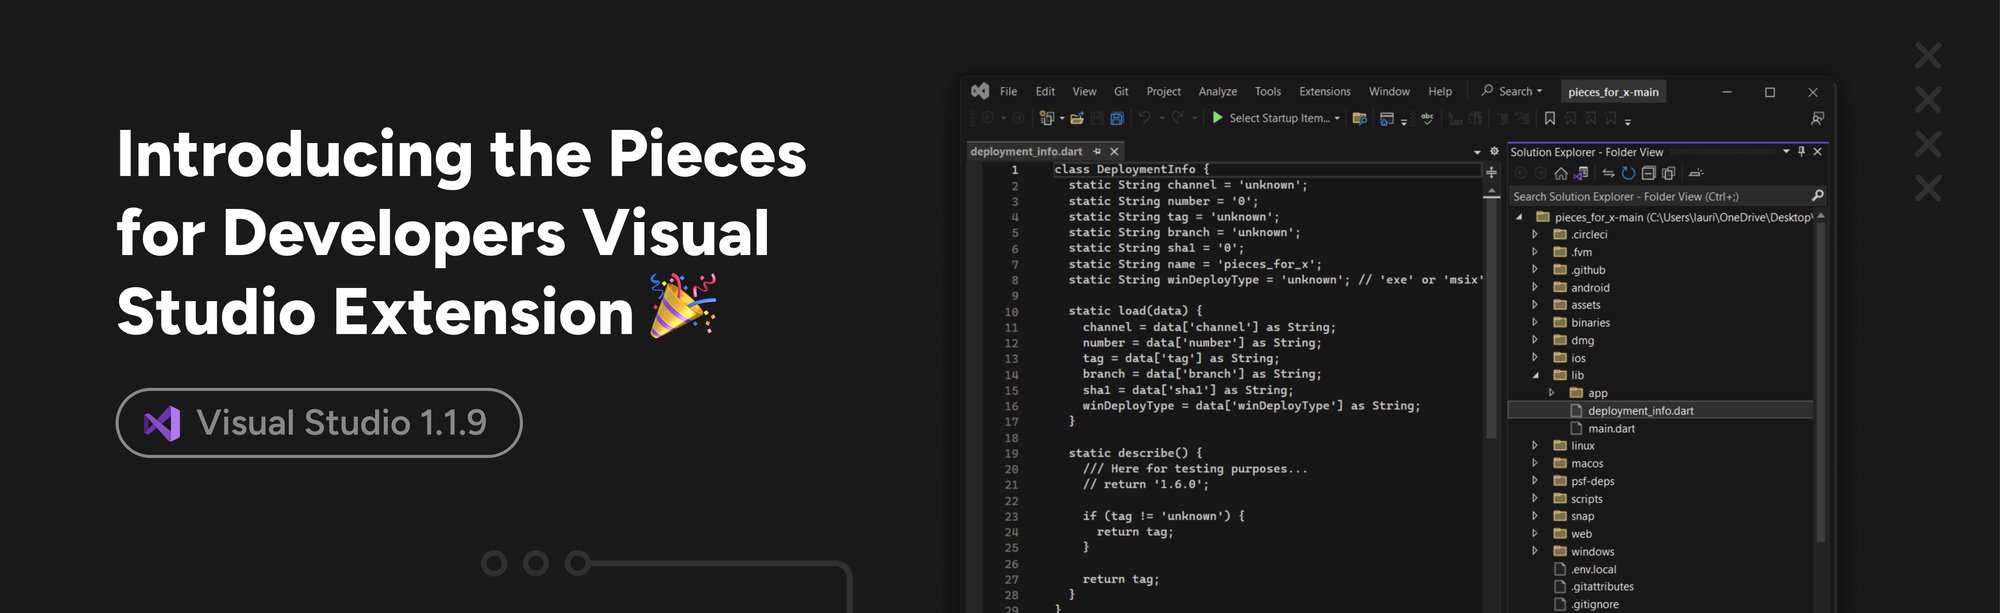Viewport: 2000px width, 613px height.
Task: Refresh the Solution Explorer folder view
Action: (x=1628, y=173)
